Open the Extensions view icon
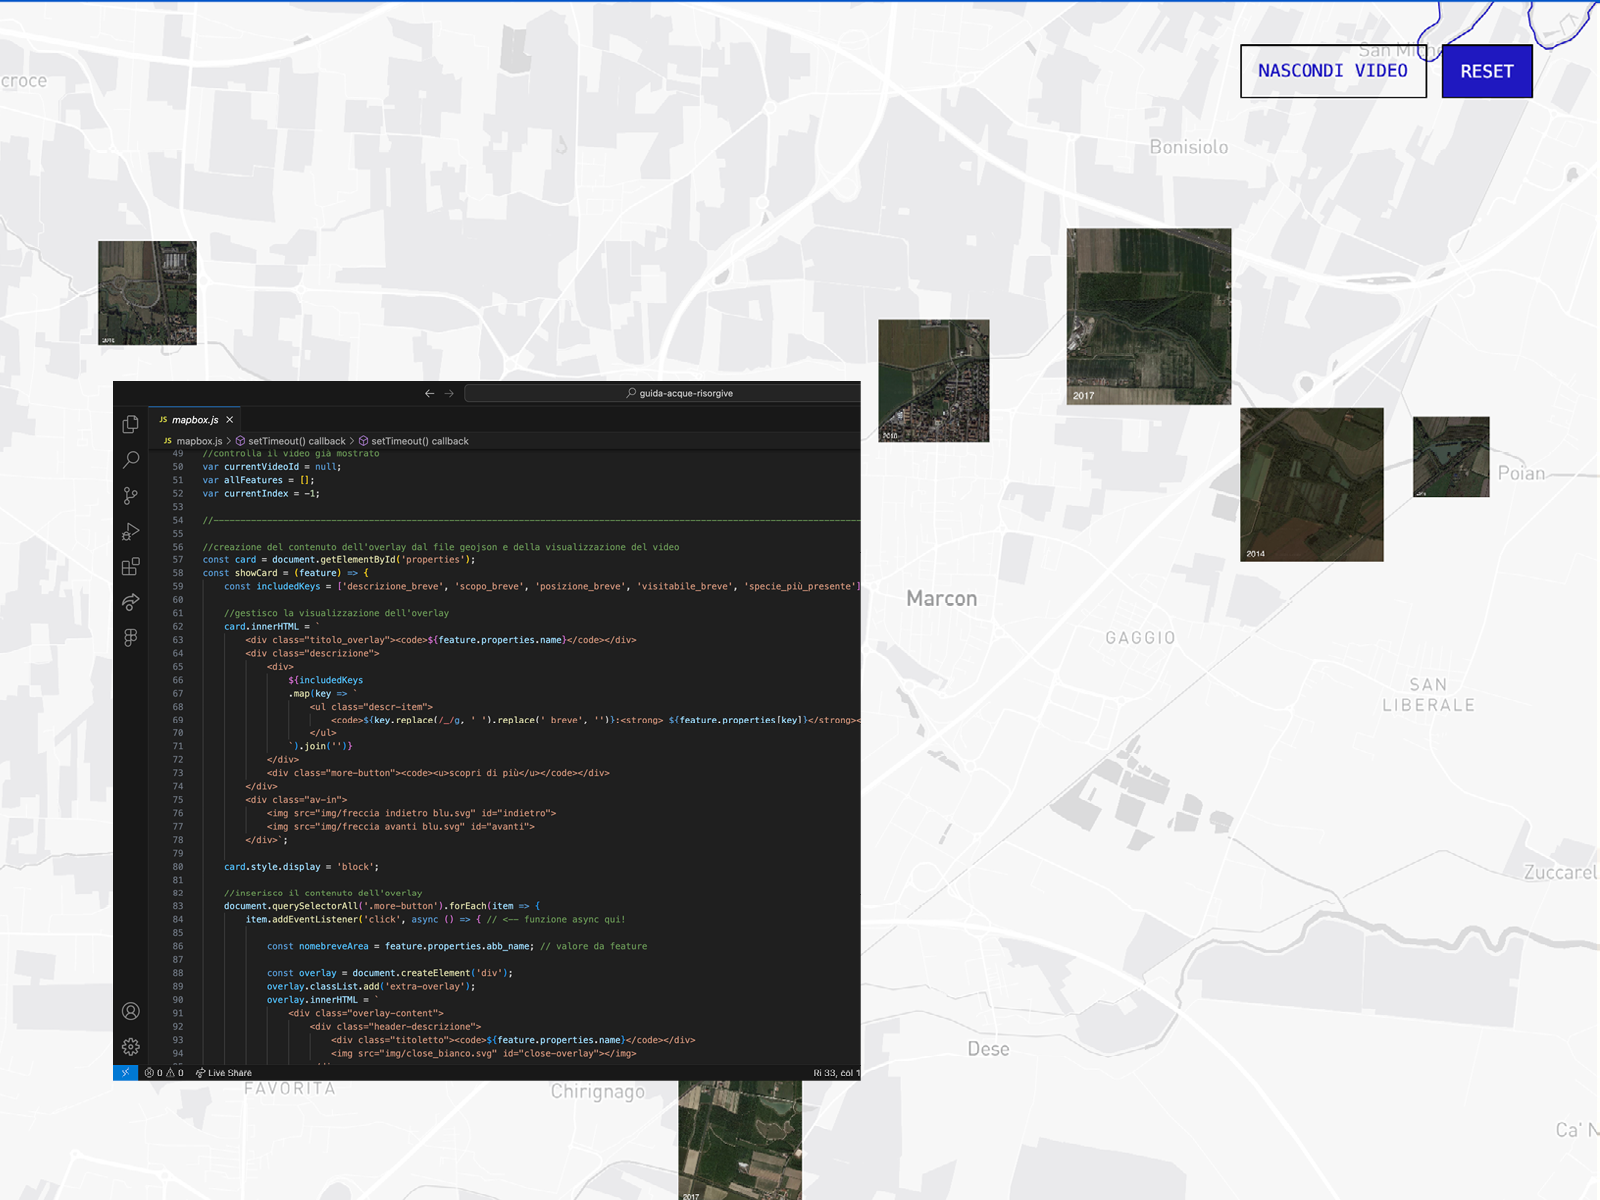 (x=131, y=567)
